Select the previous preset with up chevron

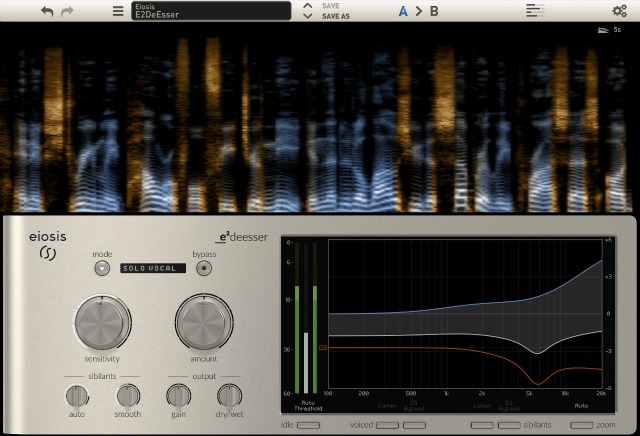pos(308,6)
